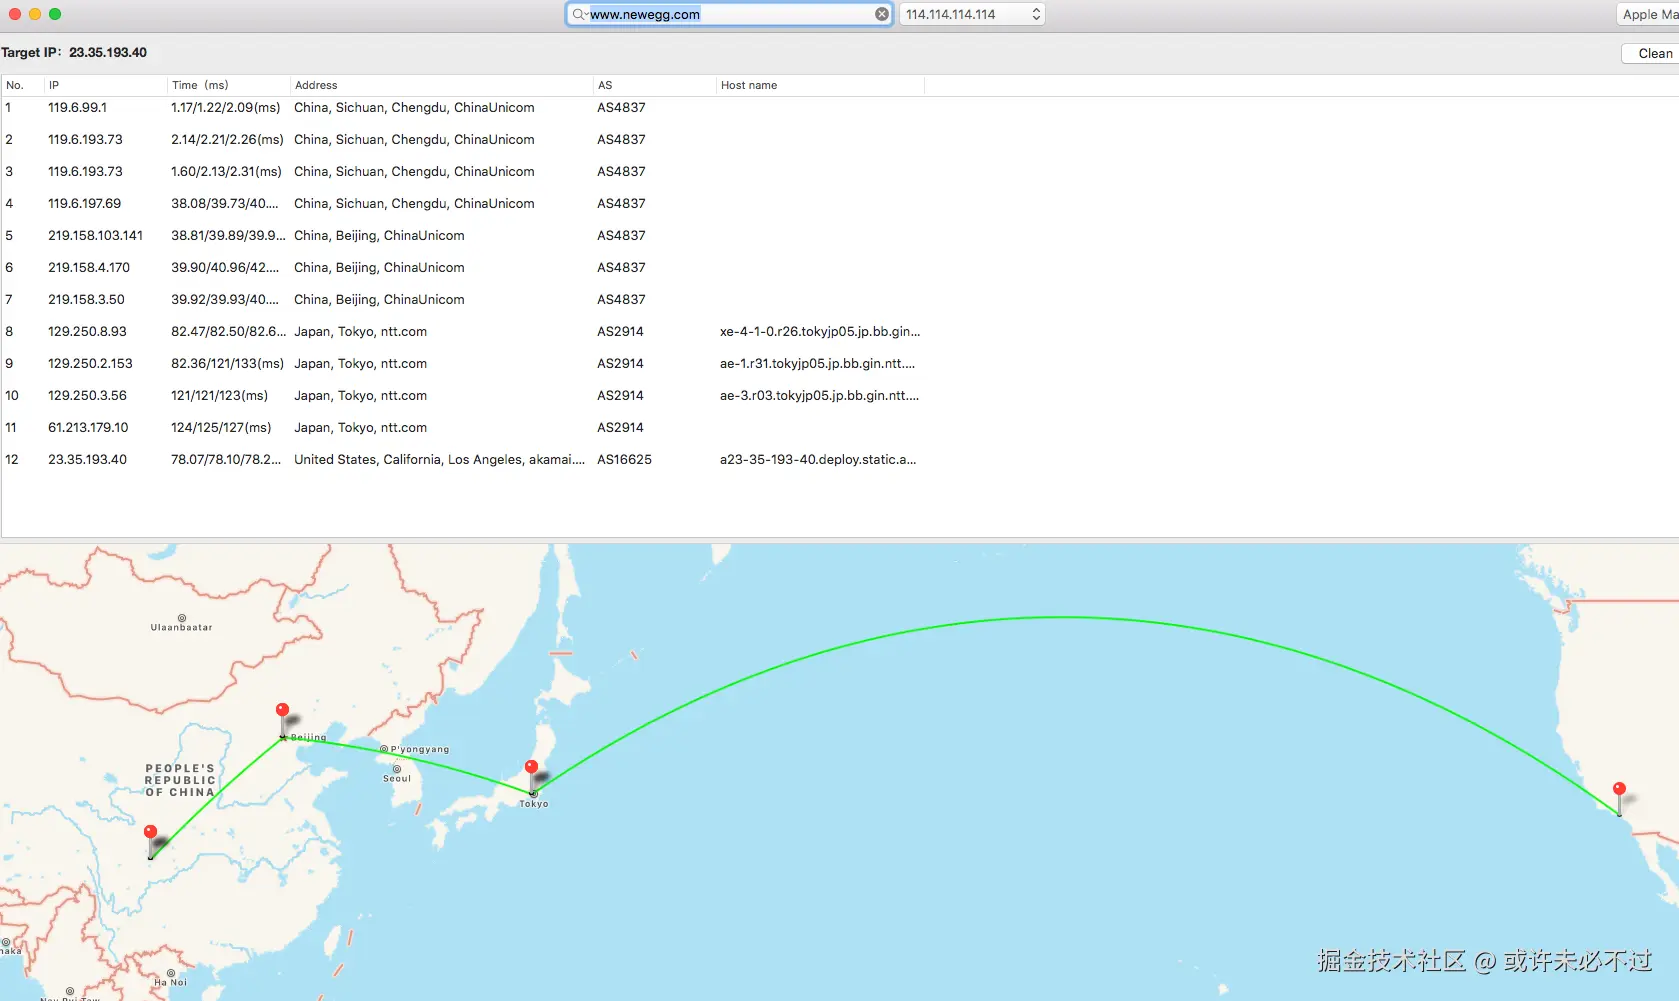1679x1001 pixels.
Task: Click time 124/125/127(ms) in row 11
Action: click(221, 427)
